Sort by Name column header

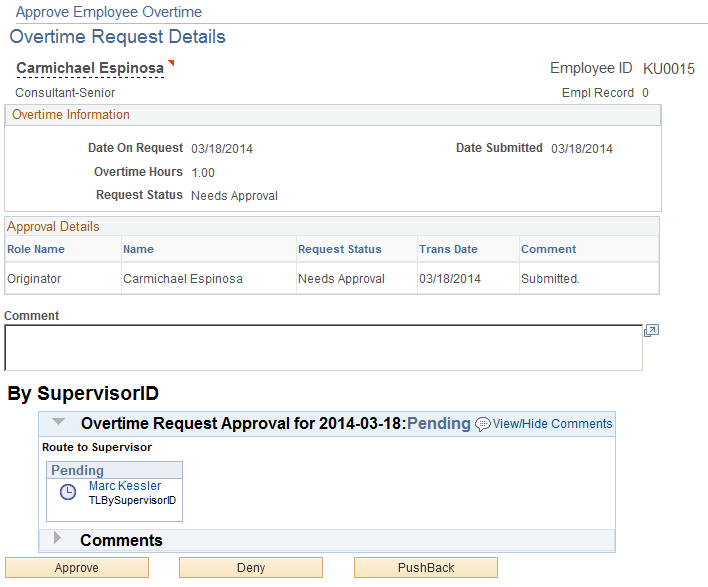[138, 249]
